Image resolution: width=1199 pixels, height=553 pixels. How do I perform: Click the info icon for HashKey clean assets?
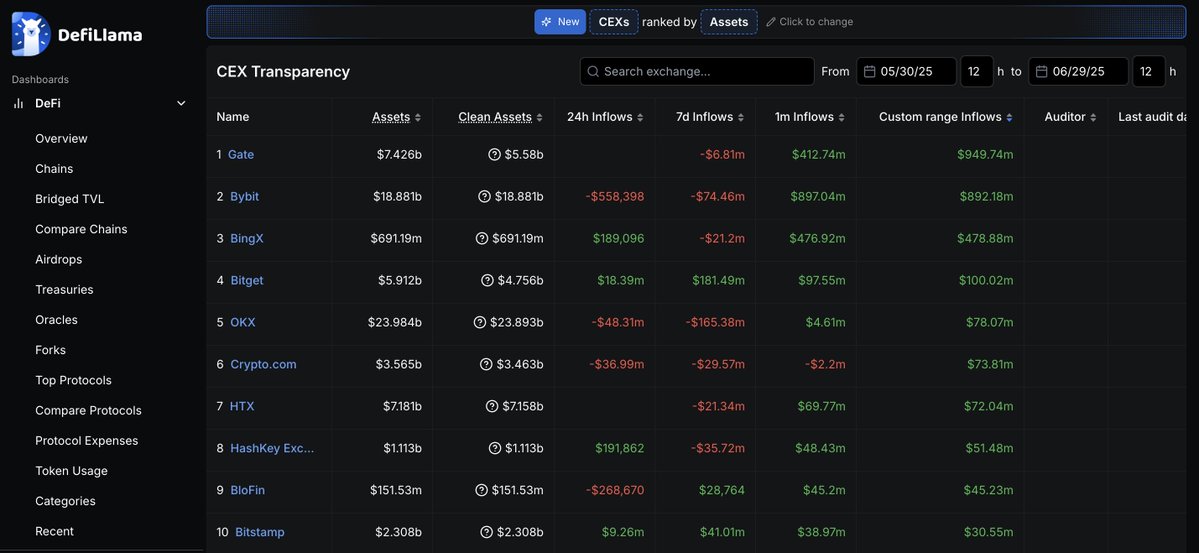pyautogui.click(x=494, y=448)
